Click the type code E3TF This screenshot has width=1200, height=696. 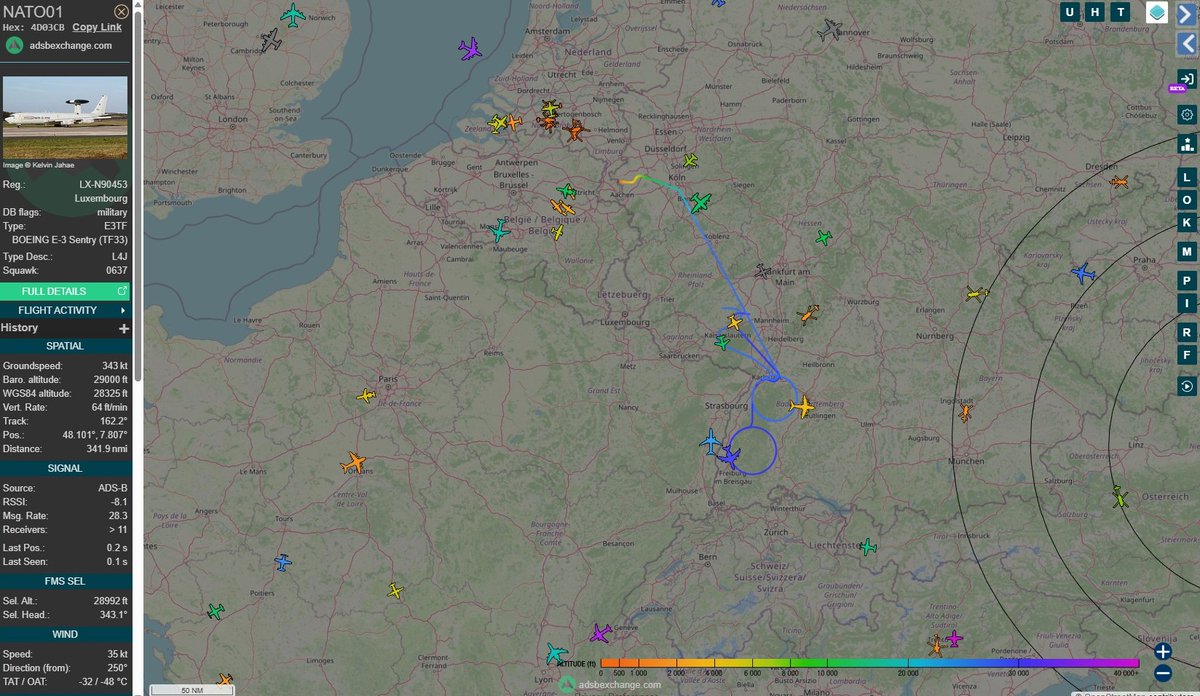tap(114, 227)
